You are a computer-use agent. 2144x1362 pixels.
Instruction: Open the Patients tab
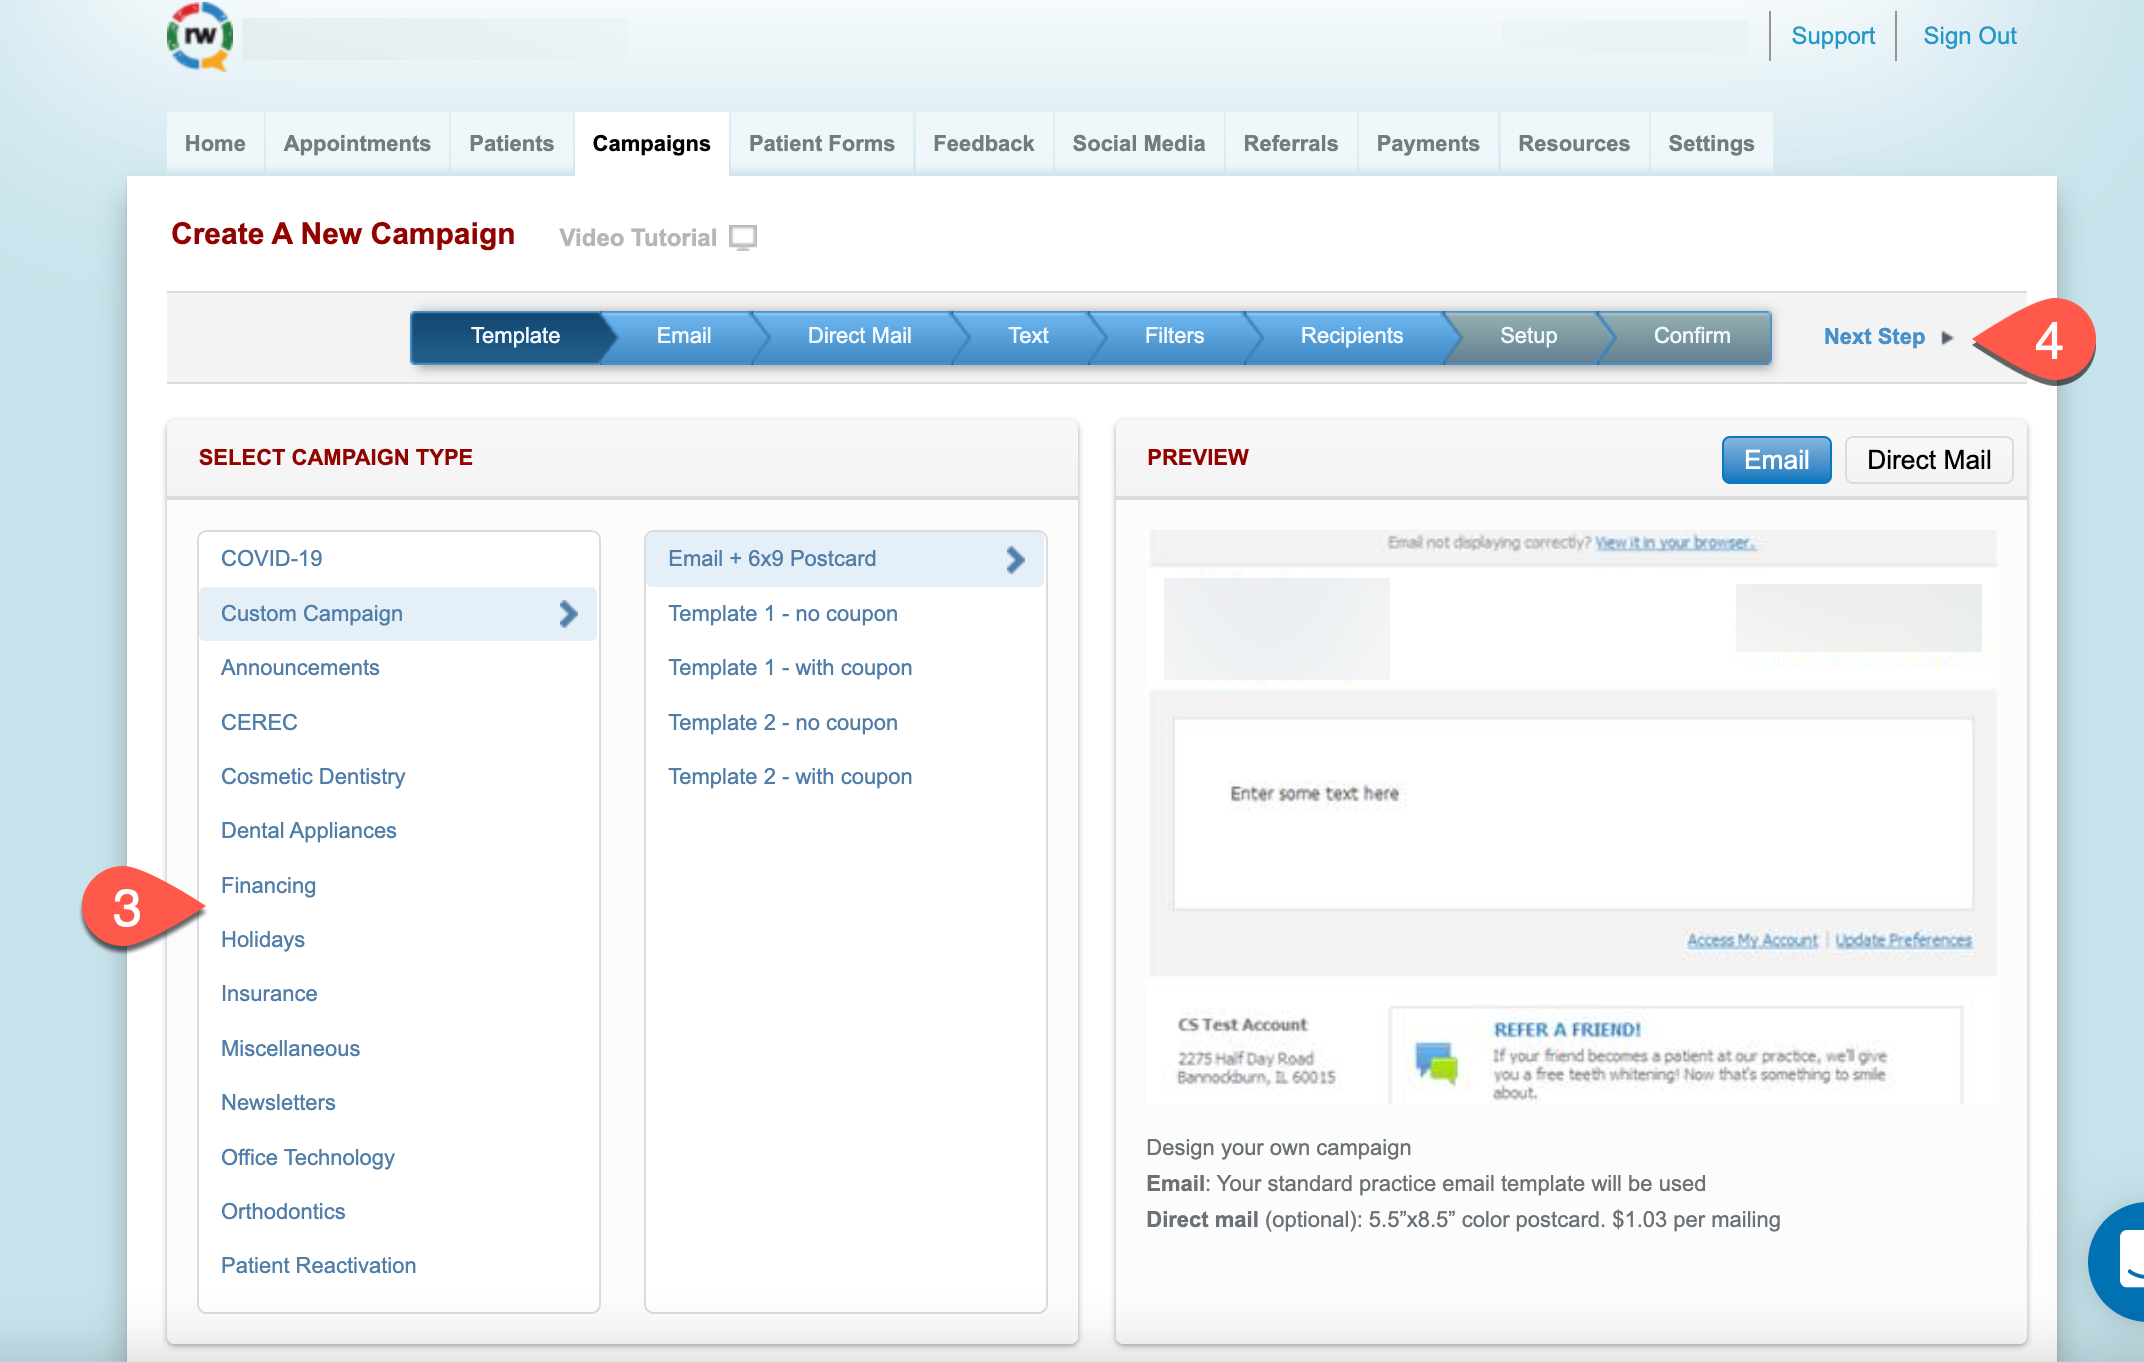coord(511,144)
